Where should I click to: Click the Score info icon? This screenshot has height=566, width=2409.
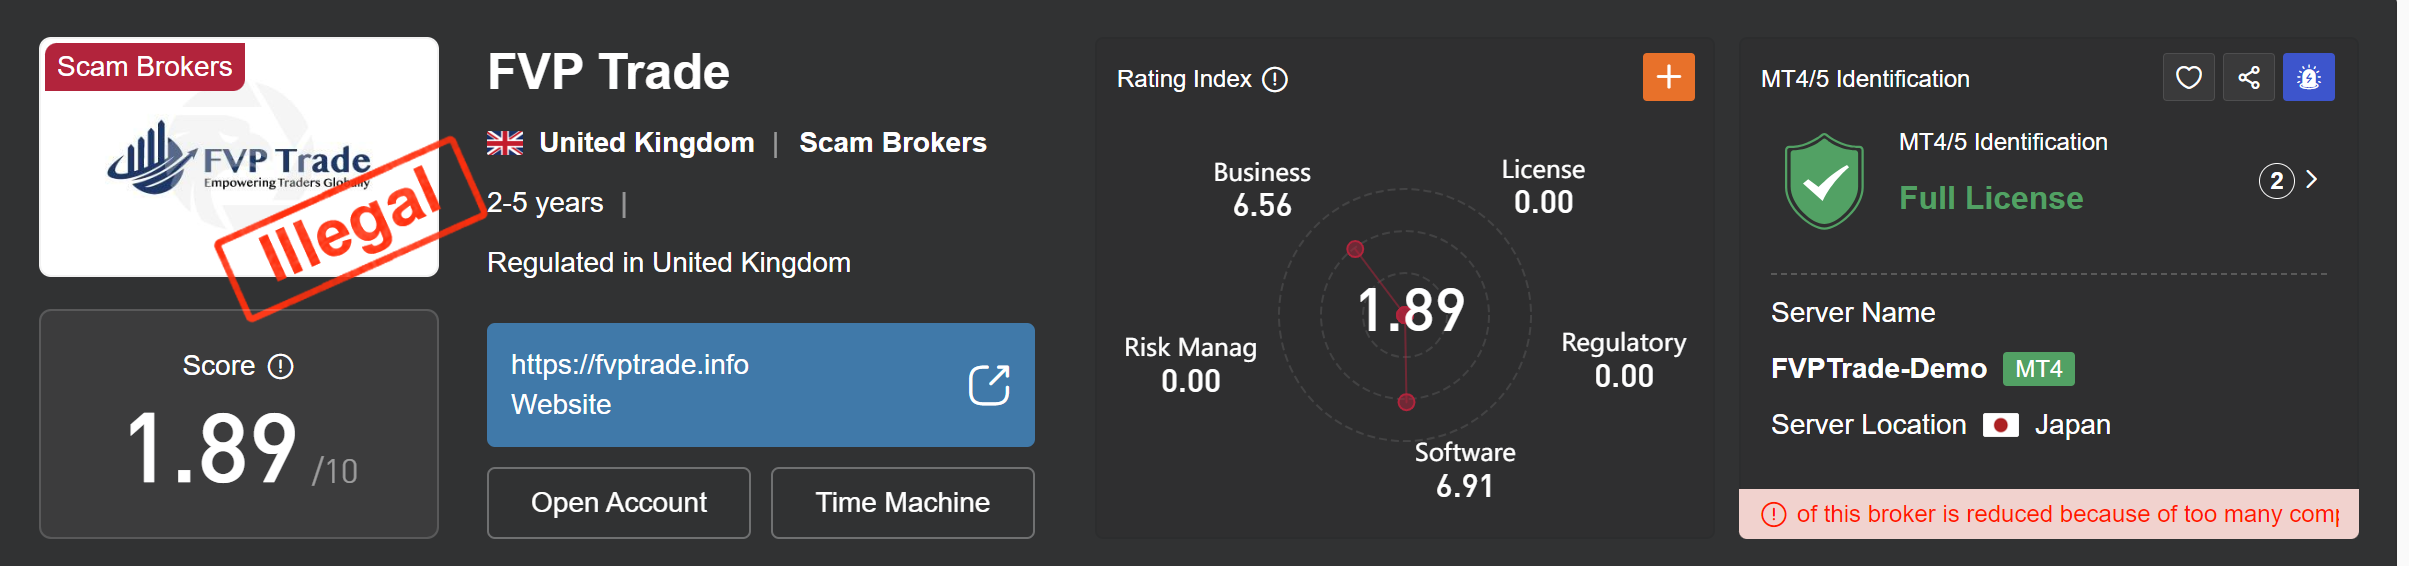click(281, 366)
